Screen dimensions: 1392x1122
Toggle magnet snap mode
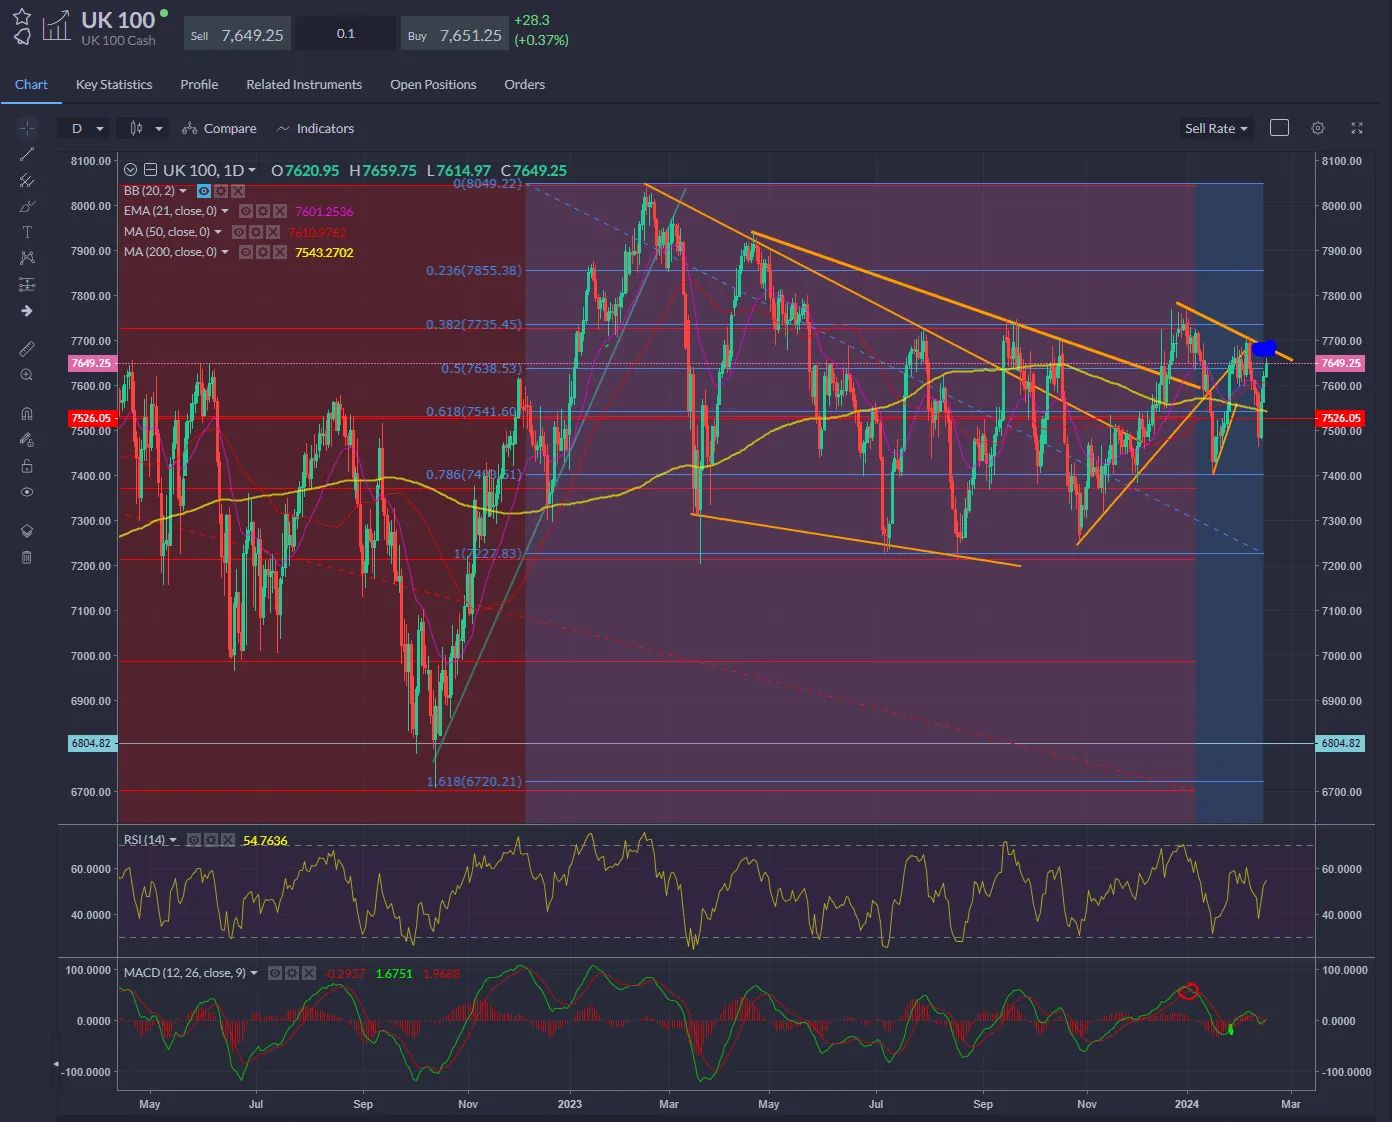[27, 413]
